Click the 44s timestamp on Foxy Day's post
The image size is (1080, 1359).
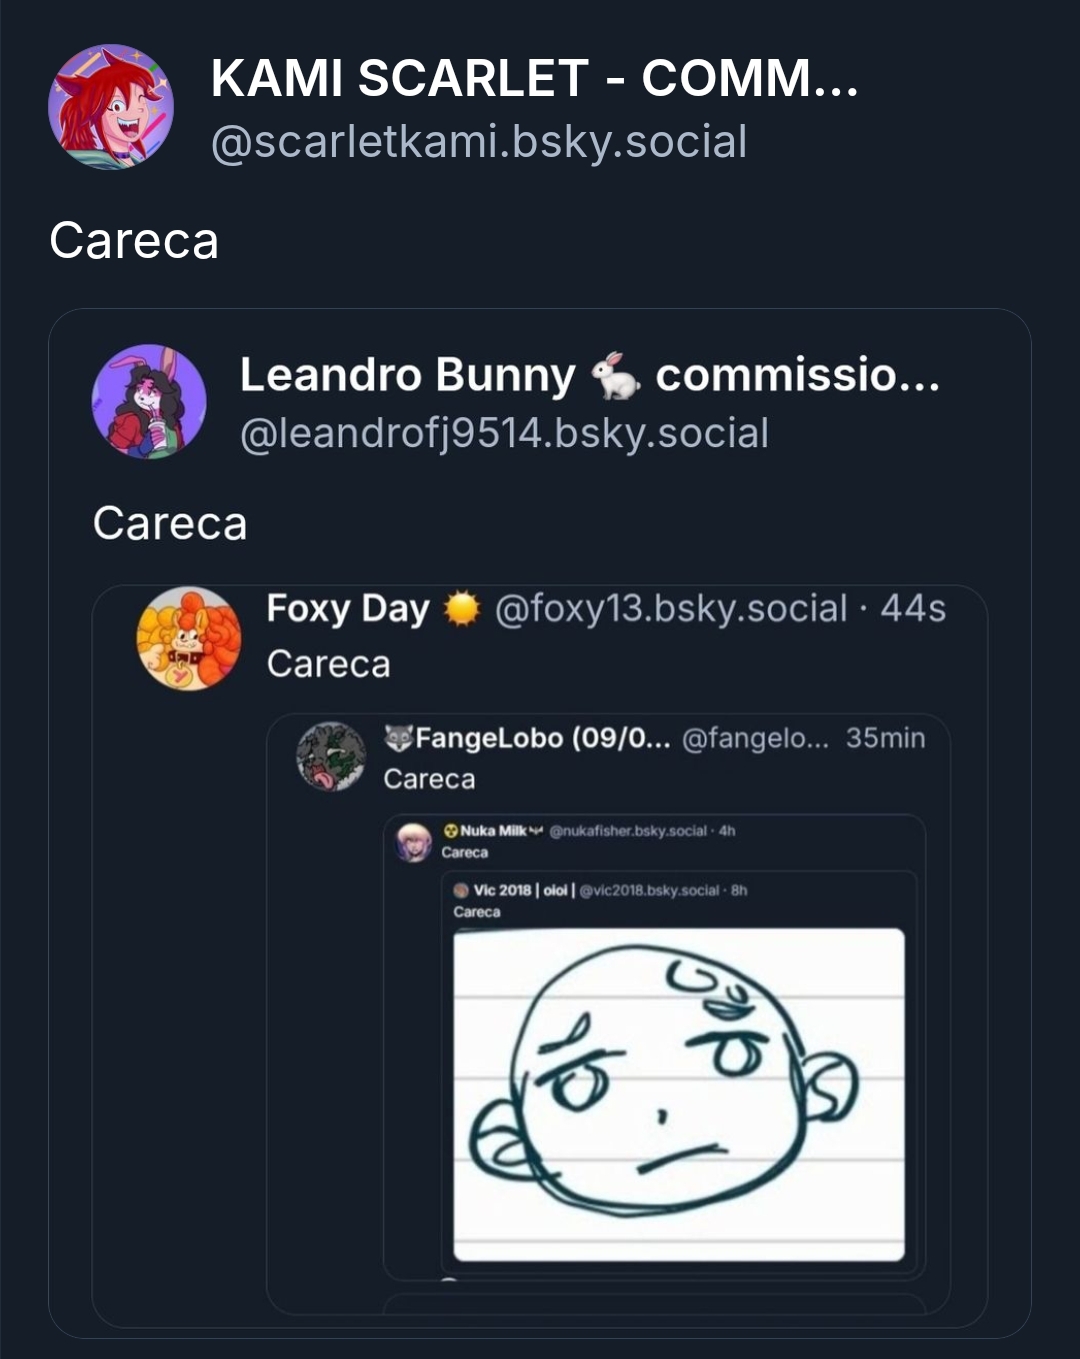click(x=913, y=608)
